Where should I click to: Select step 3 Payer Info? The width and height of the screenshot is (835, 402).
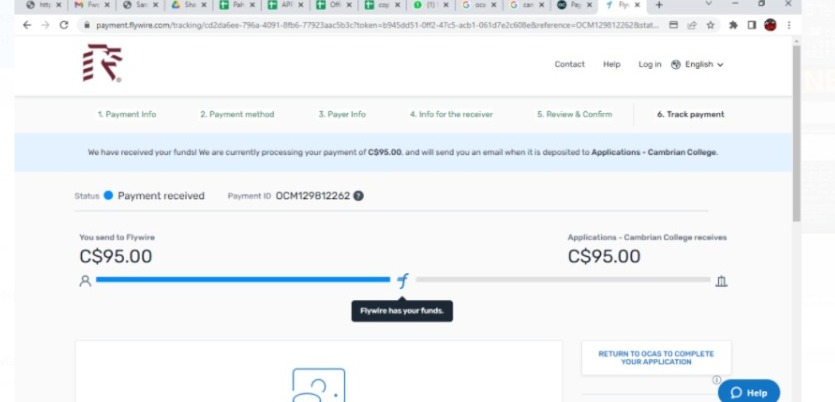click(342, 114)
